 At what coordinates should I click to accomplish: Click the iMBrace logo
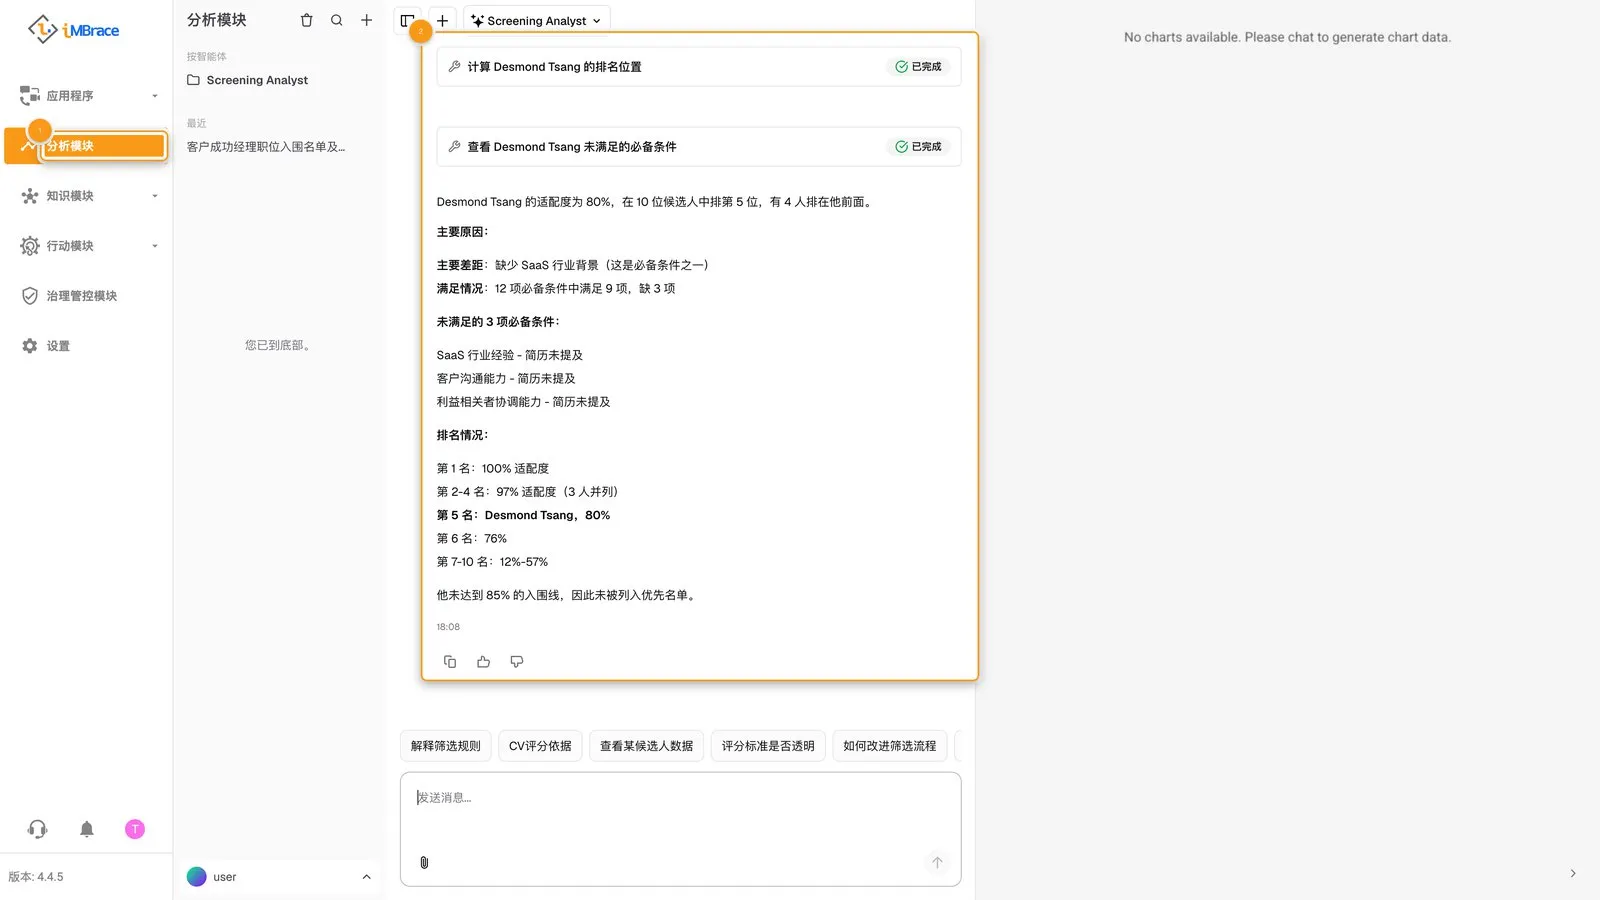[74, 30]
